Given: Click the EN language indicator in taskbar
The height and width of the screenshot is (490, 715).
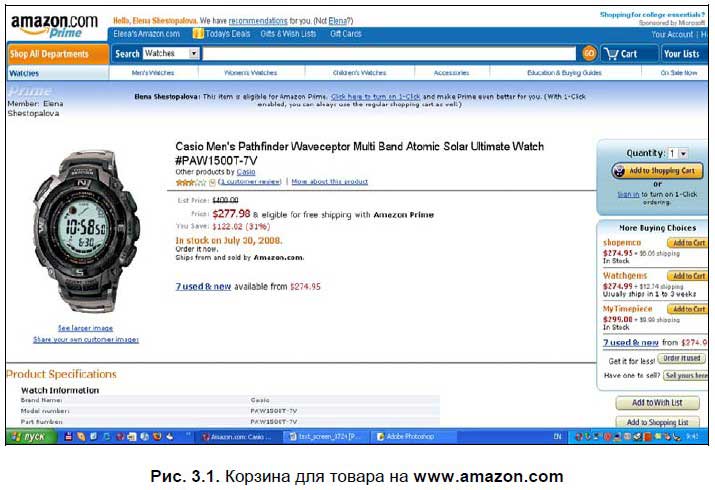Looking at the screenshot, I should coord(557,437).
